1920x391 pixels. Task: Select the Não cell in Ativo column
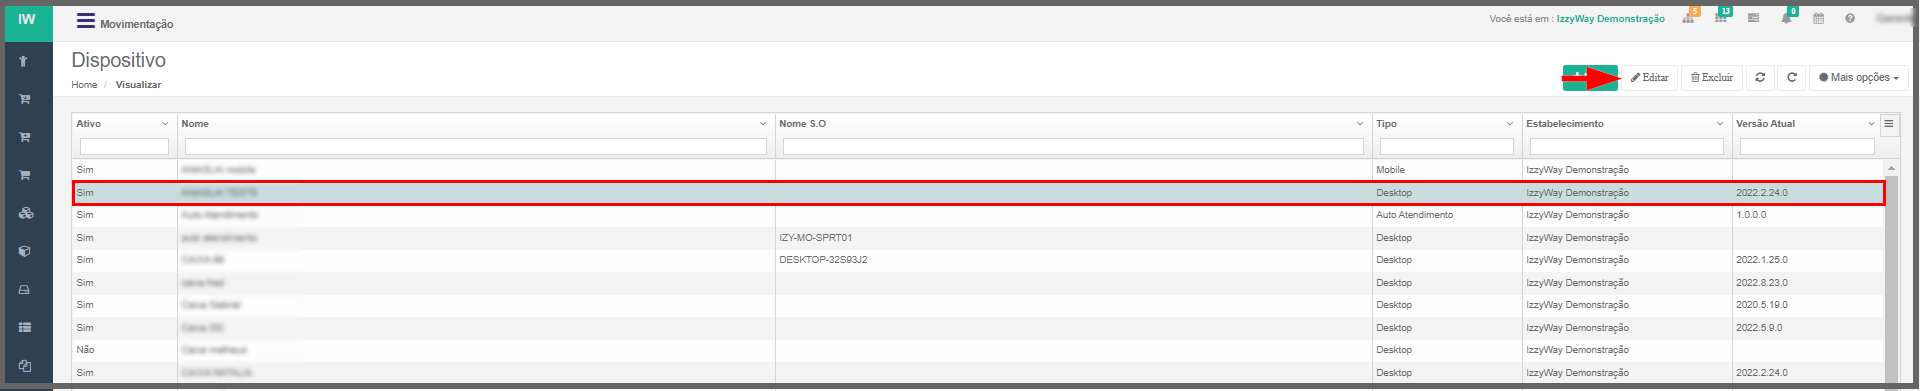pyautogui.click(x=85, y=350)
